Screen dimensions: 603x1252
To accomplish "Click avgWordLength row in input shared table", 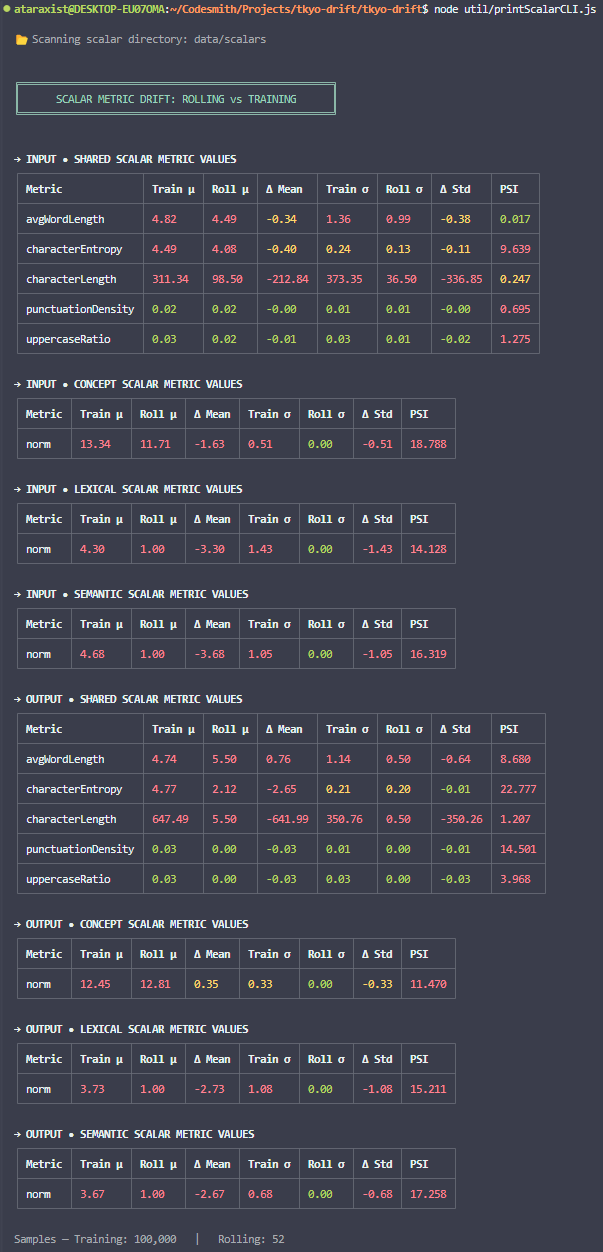I will point(278,219).
